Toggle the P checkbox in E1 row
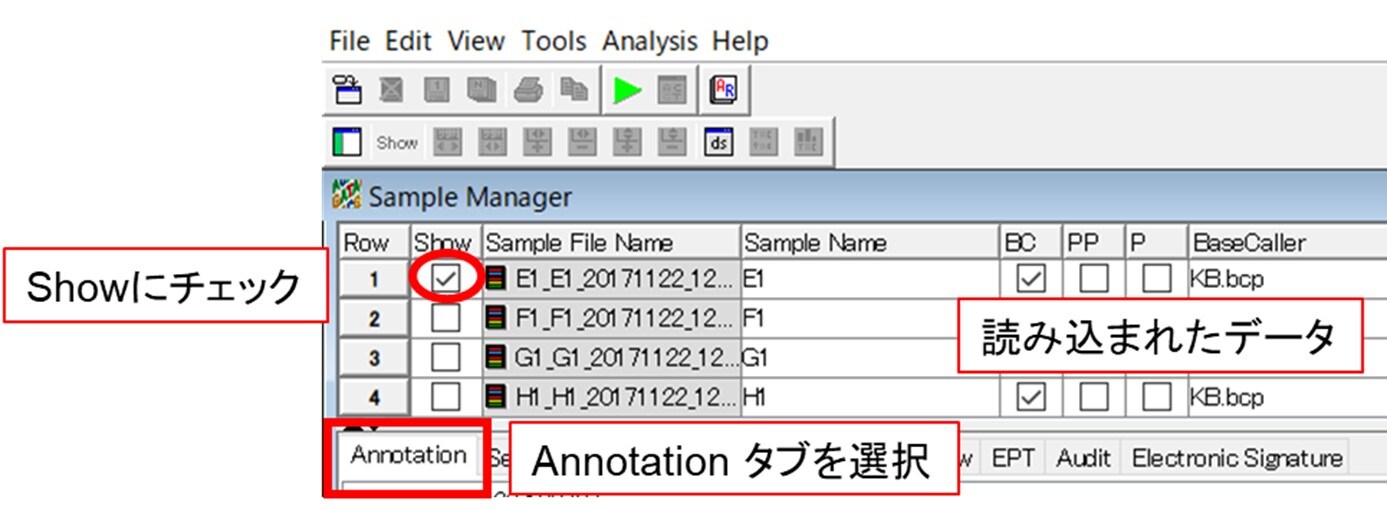1387x510 pixels. click(1156, 280)
